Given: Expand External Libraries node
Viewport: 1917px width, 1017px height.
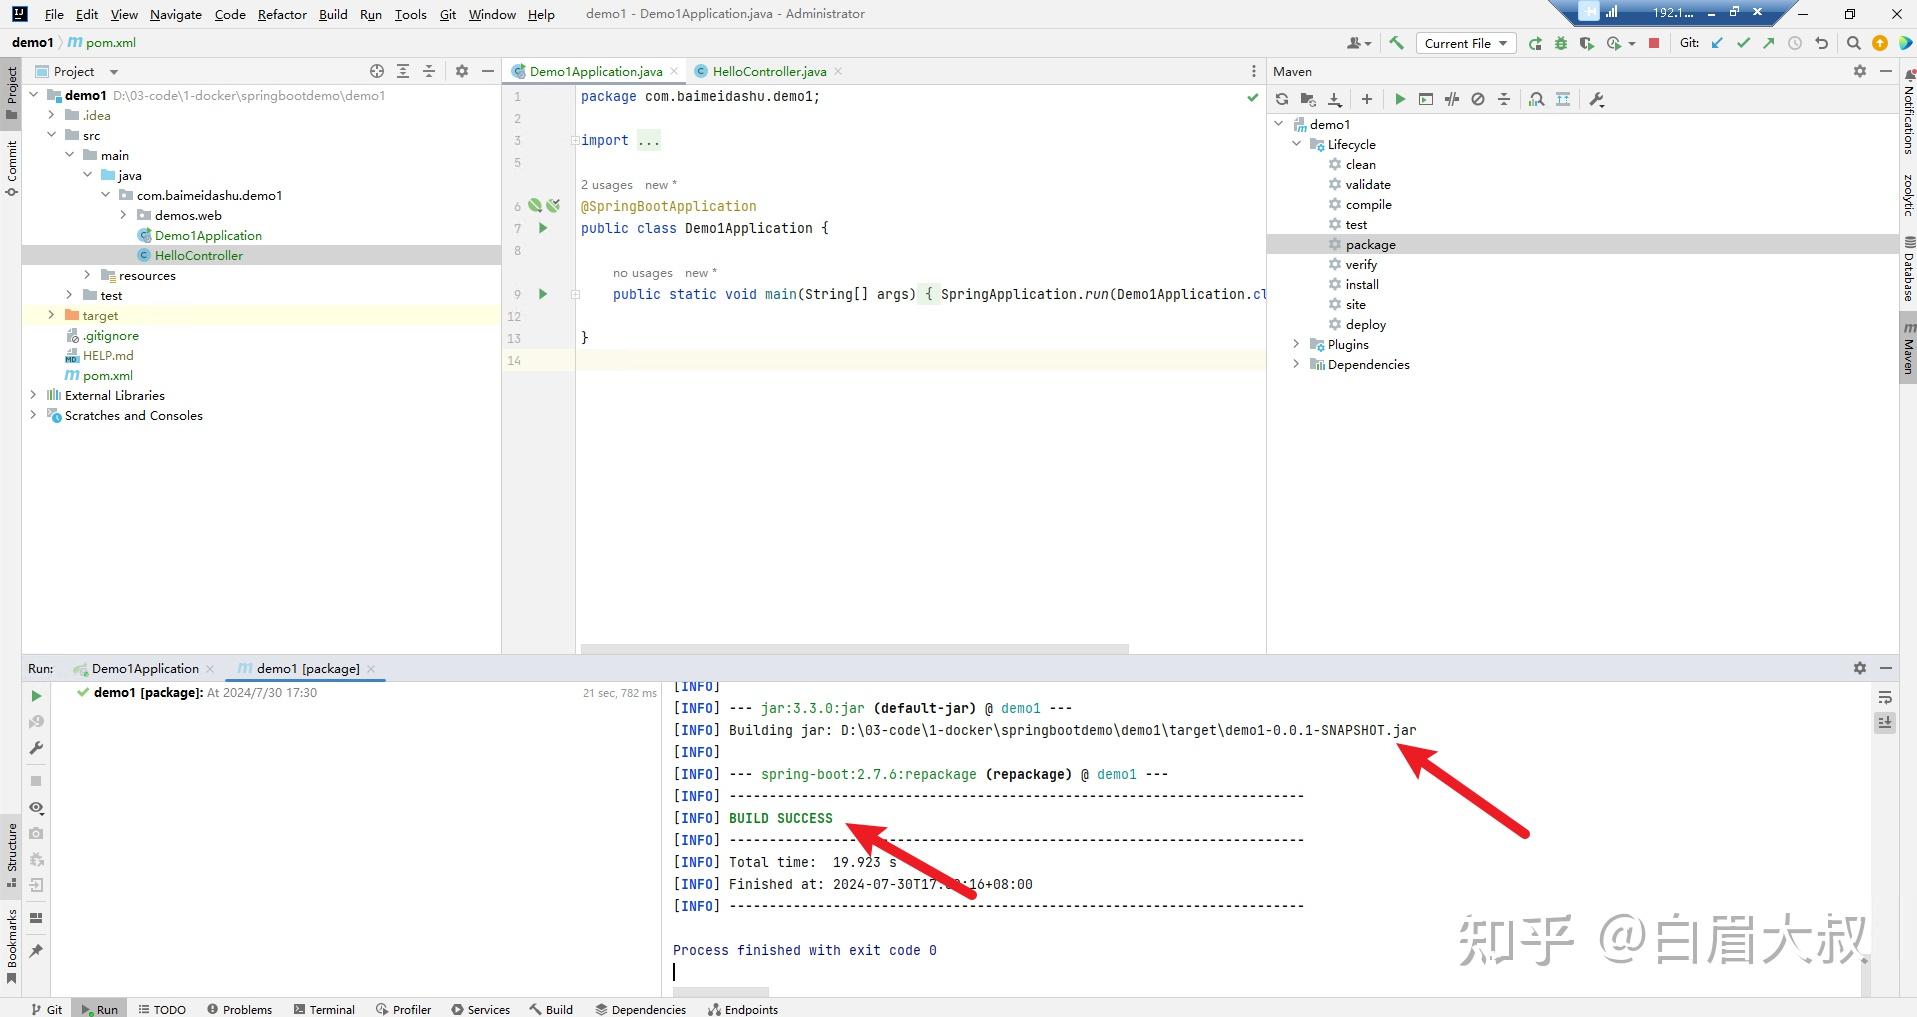Looking at the screenshot, I should point(33,395).
